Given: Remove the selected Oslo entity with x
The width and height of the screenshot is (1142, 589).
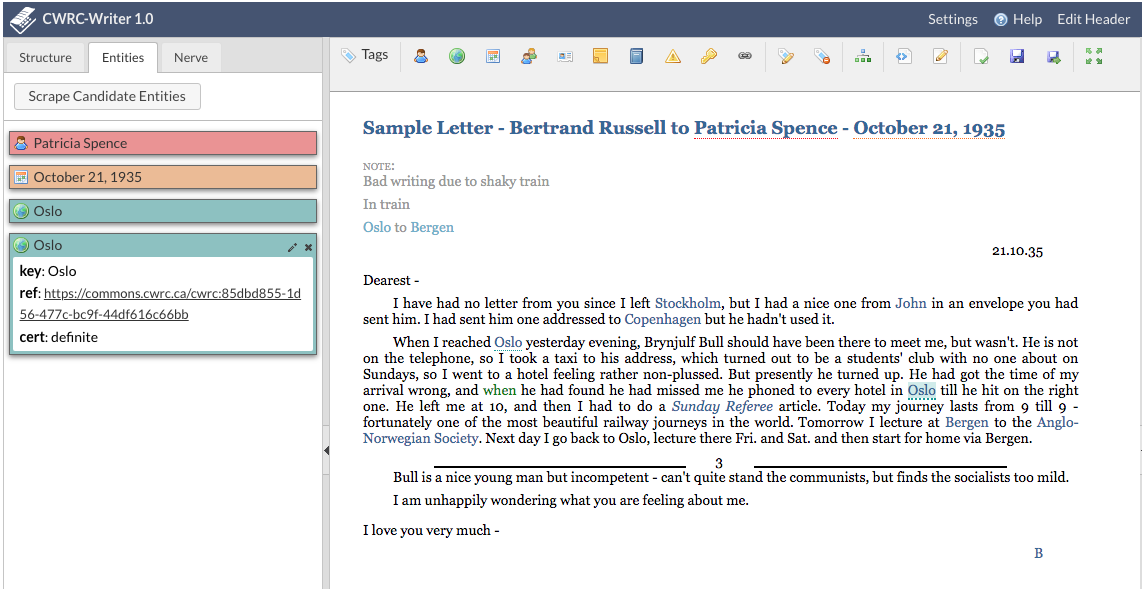Looking at the screenshot, I should (308, 247).
